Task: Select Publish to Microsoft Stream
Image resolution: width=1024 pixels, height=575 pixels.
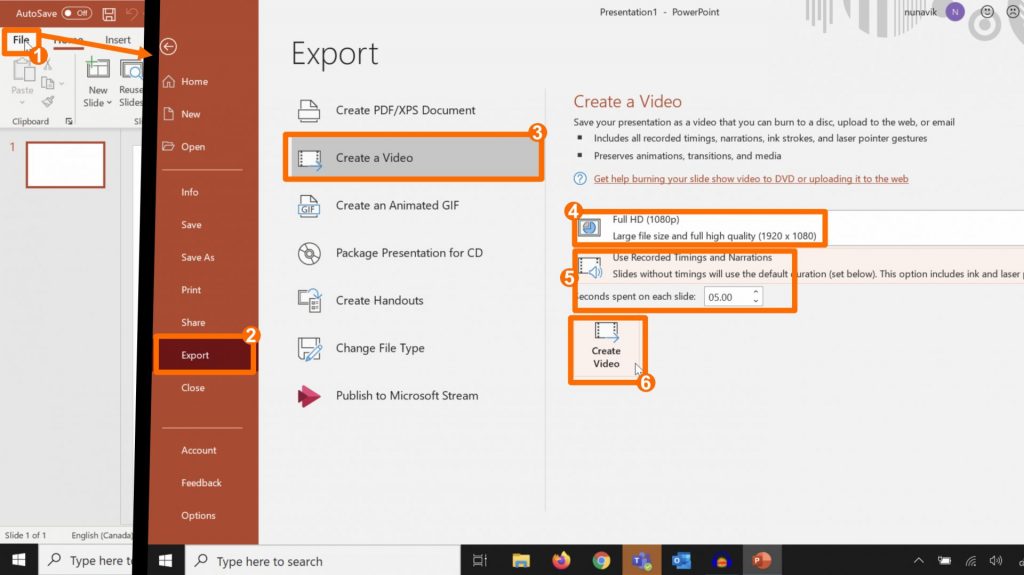Action: (x=406, y=395)
